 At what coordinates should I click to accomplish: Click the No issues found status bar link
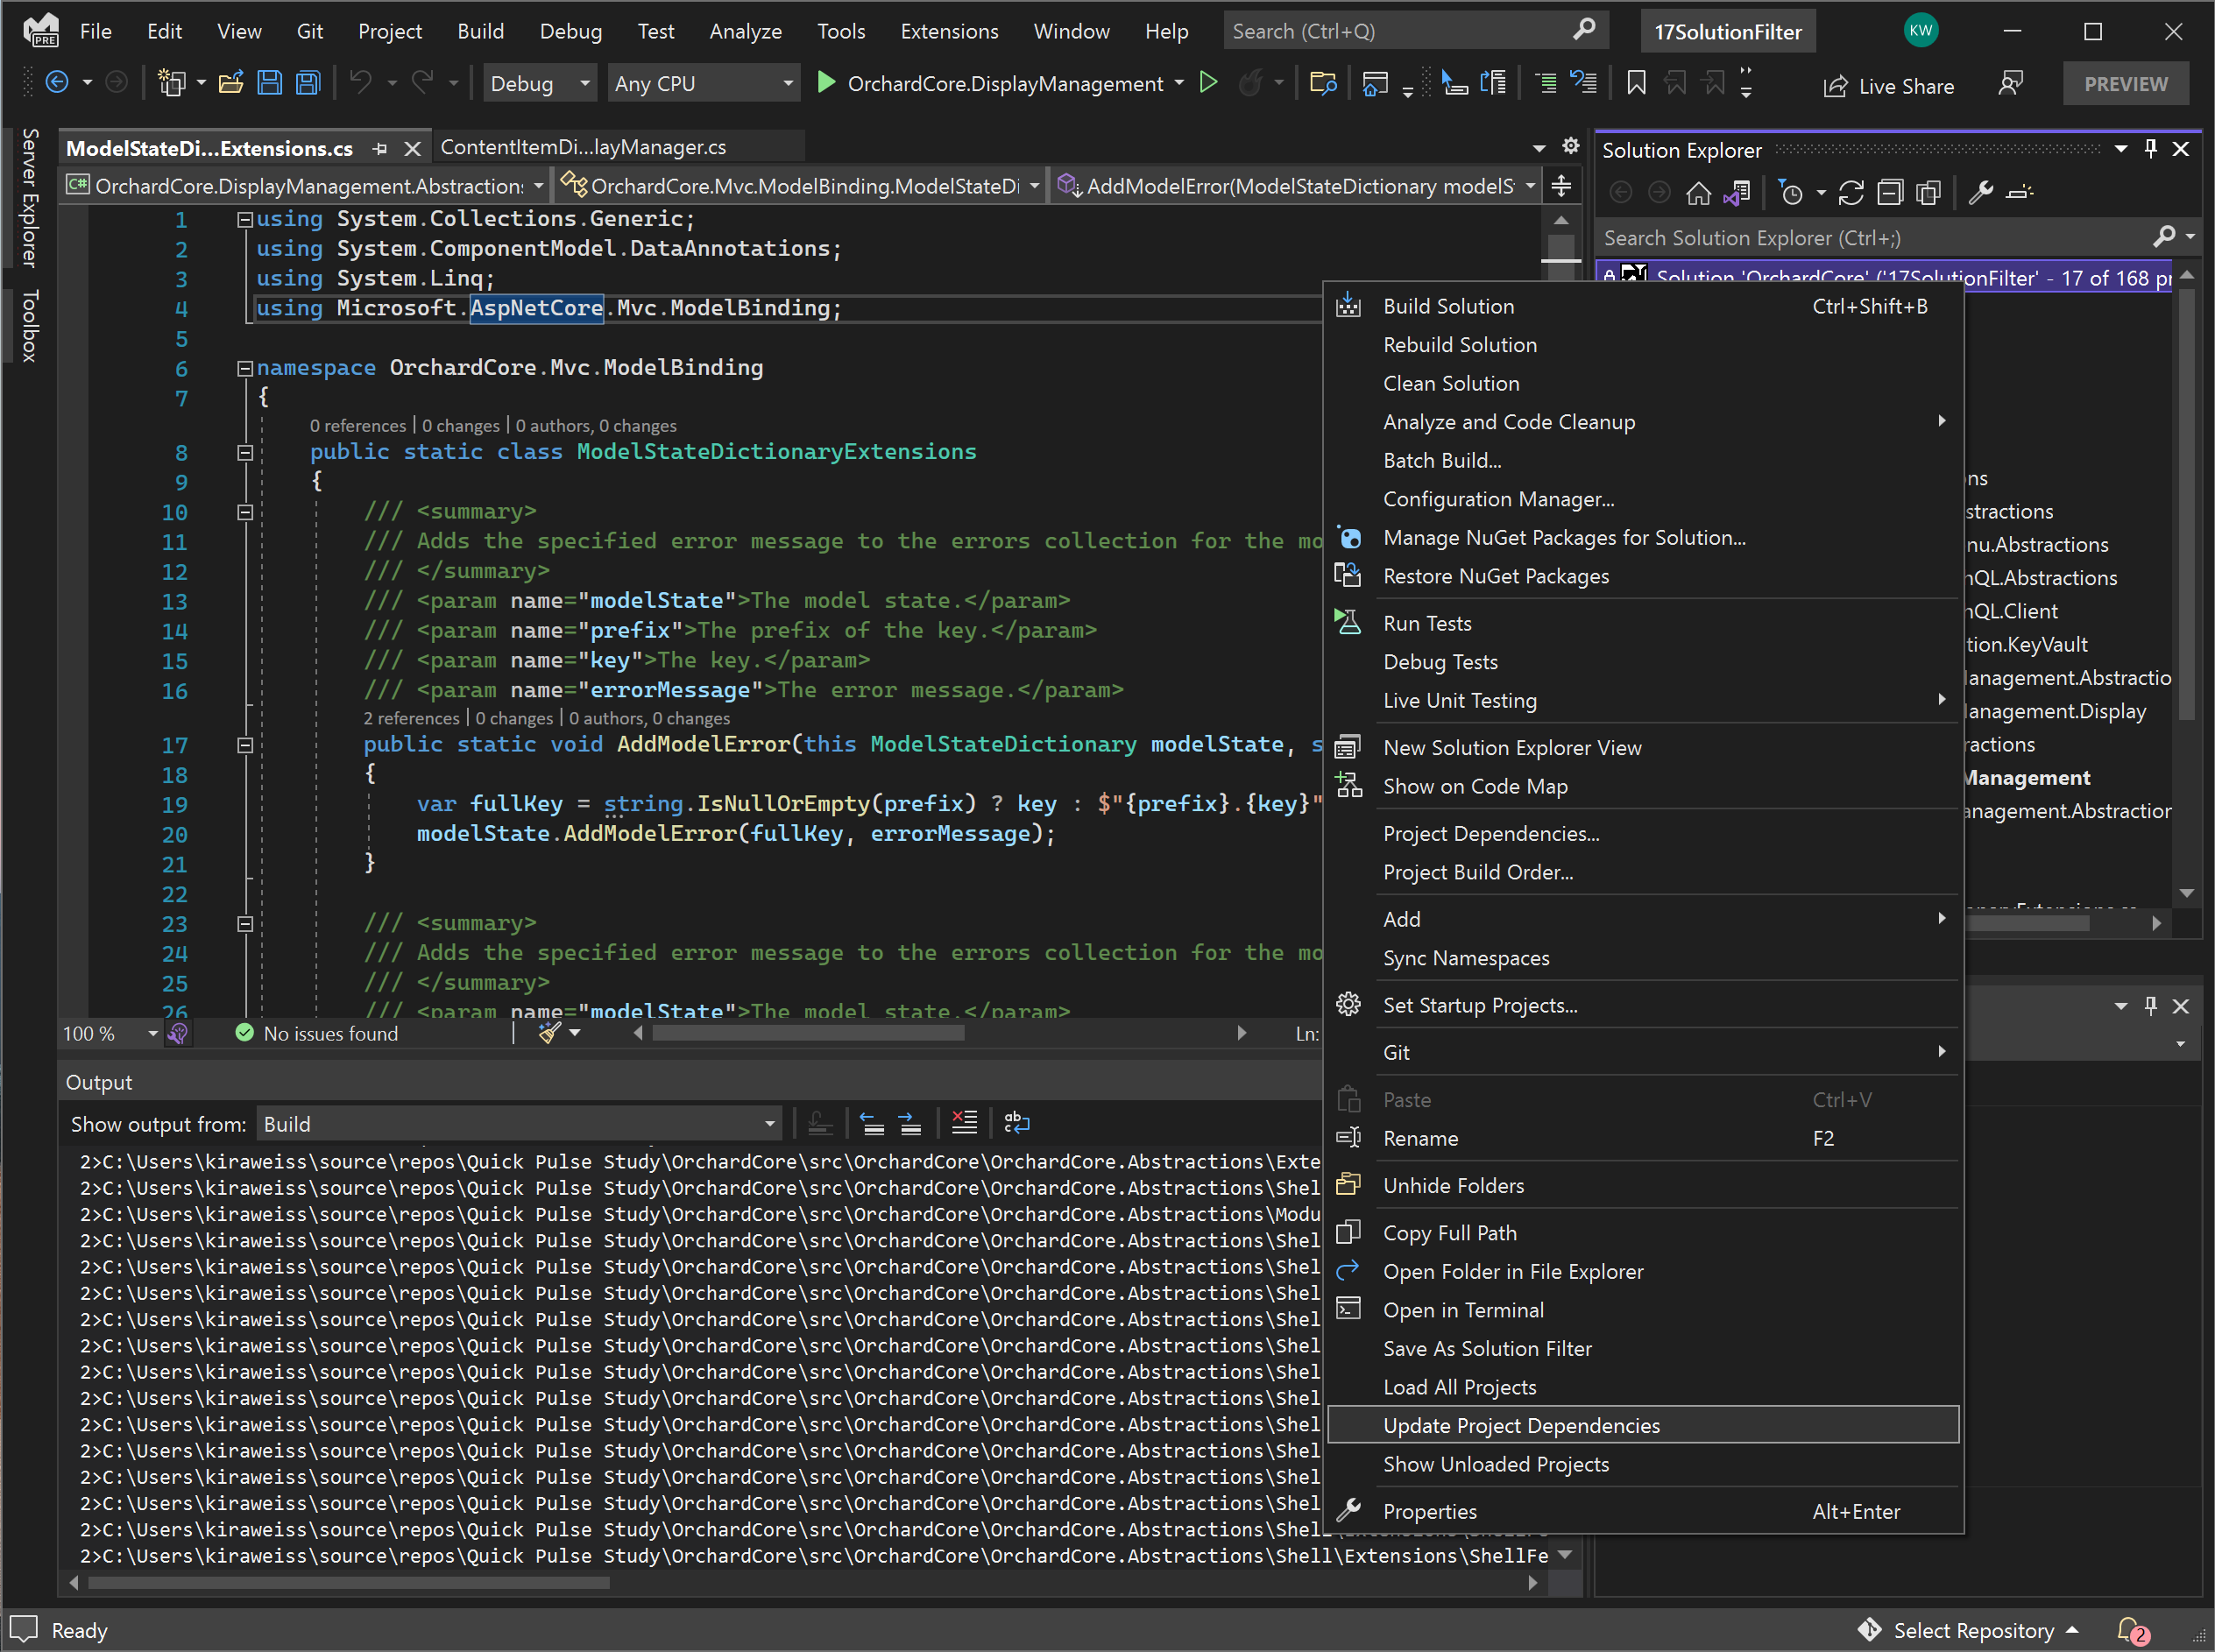point(329,1034)
